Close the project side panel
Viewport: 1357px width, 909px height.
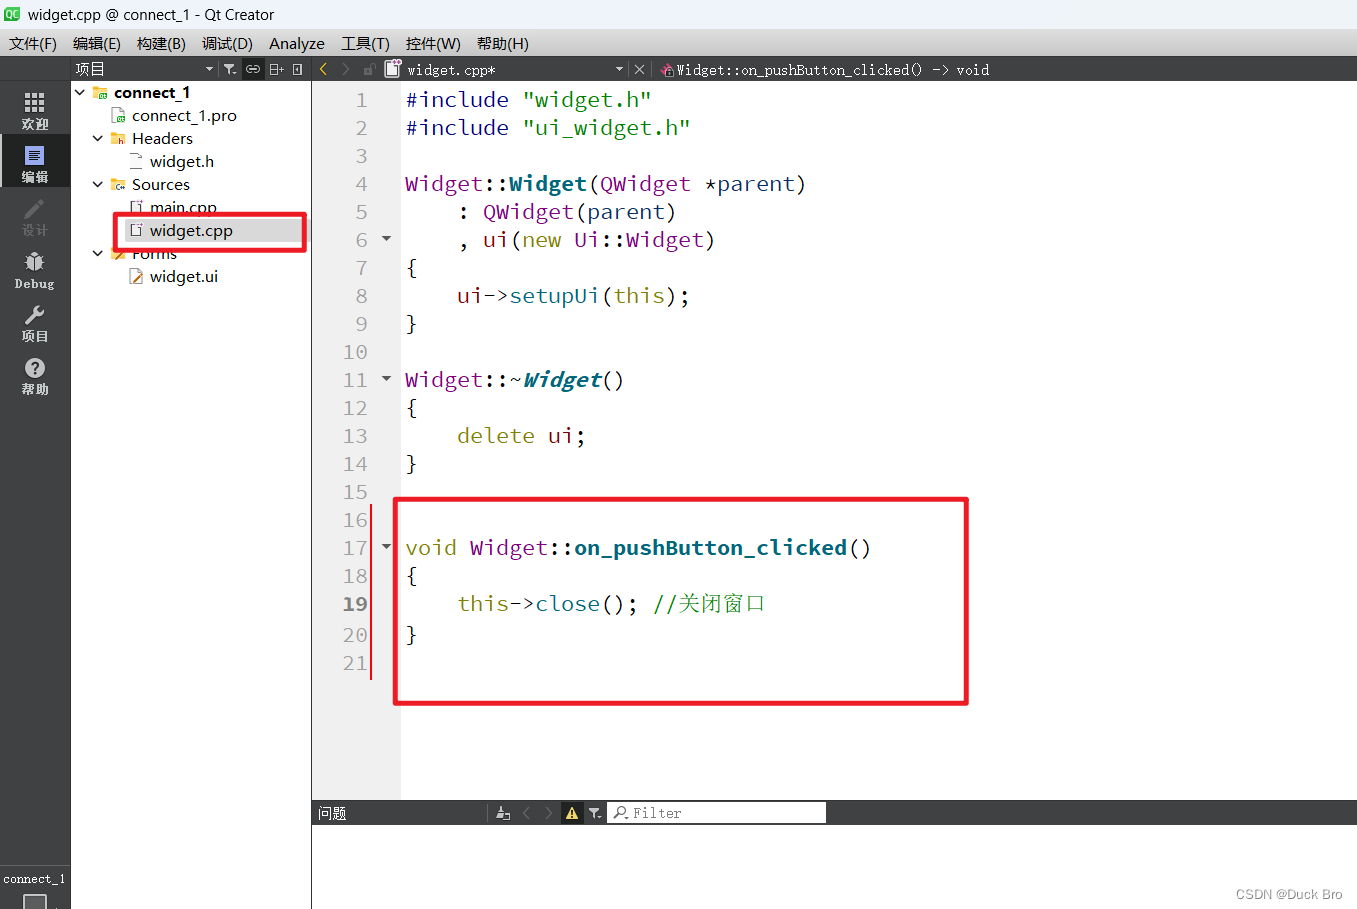(298, 69)
